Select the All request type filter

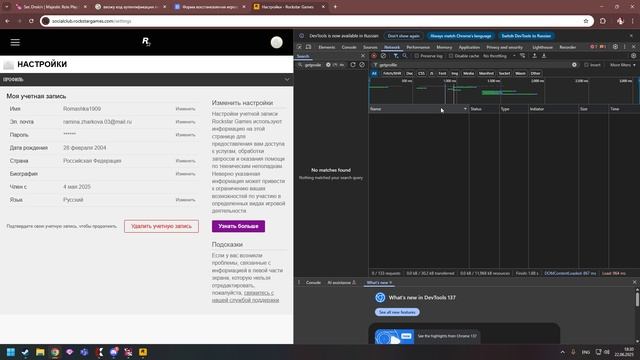(x=374, y=73)
